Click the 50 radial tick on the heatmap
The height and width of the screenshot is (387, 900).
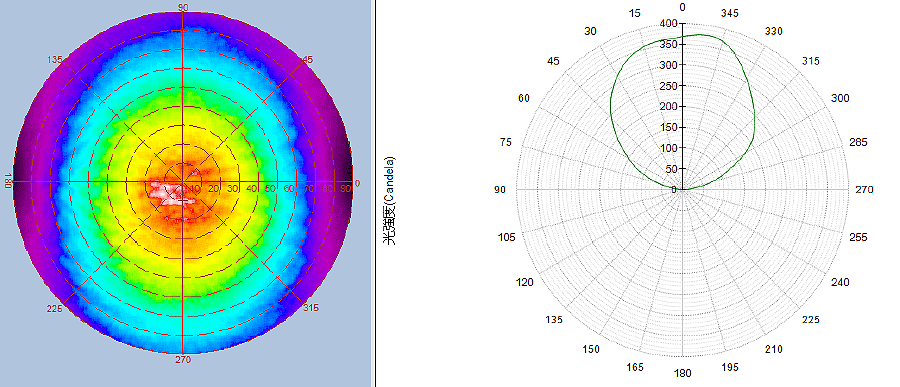(271, 189)
